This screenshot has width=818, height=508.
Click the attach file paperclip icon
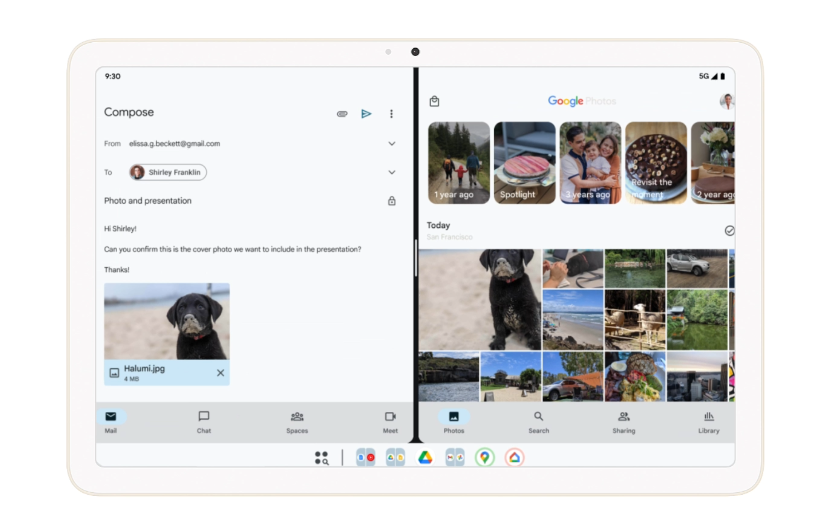pyautogui.click(x=342, y=114)
